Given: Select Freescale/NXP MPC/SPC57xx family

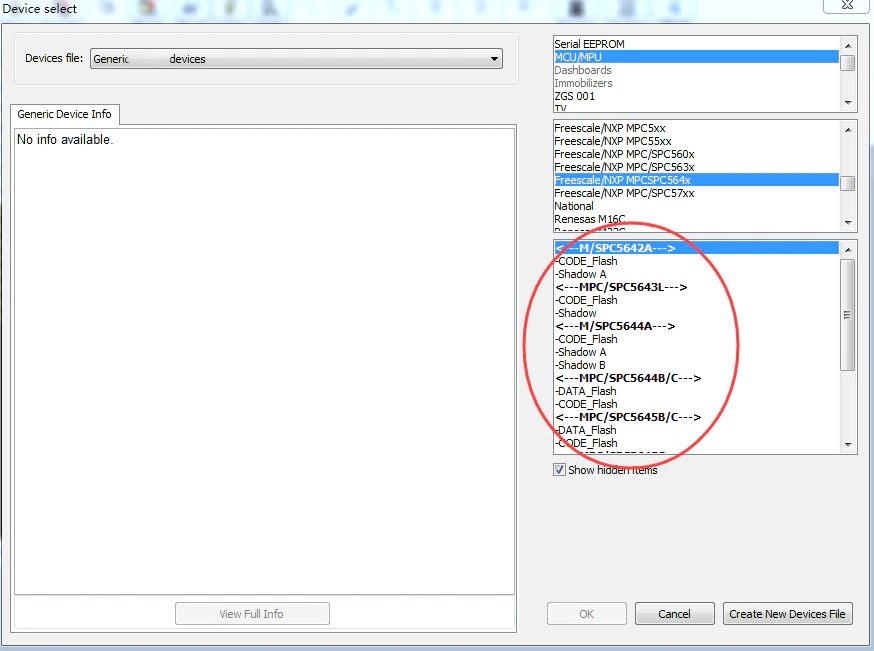Looking at the screenshot, I should [624, 193].
